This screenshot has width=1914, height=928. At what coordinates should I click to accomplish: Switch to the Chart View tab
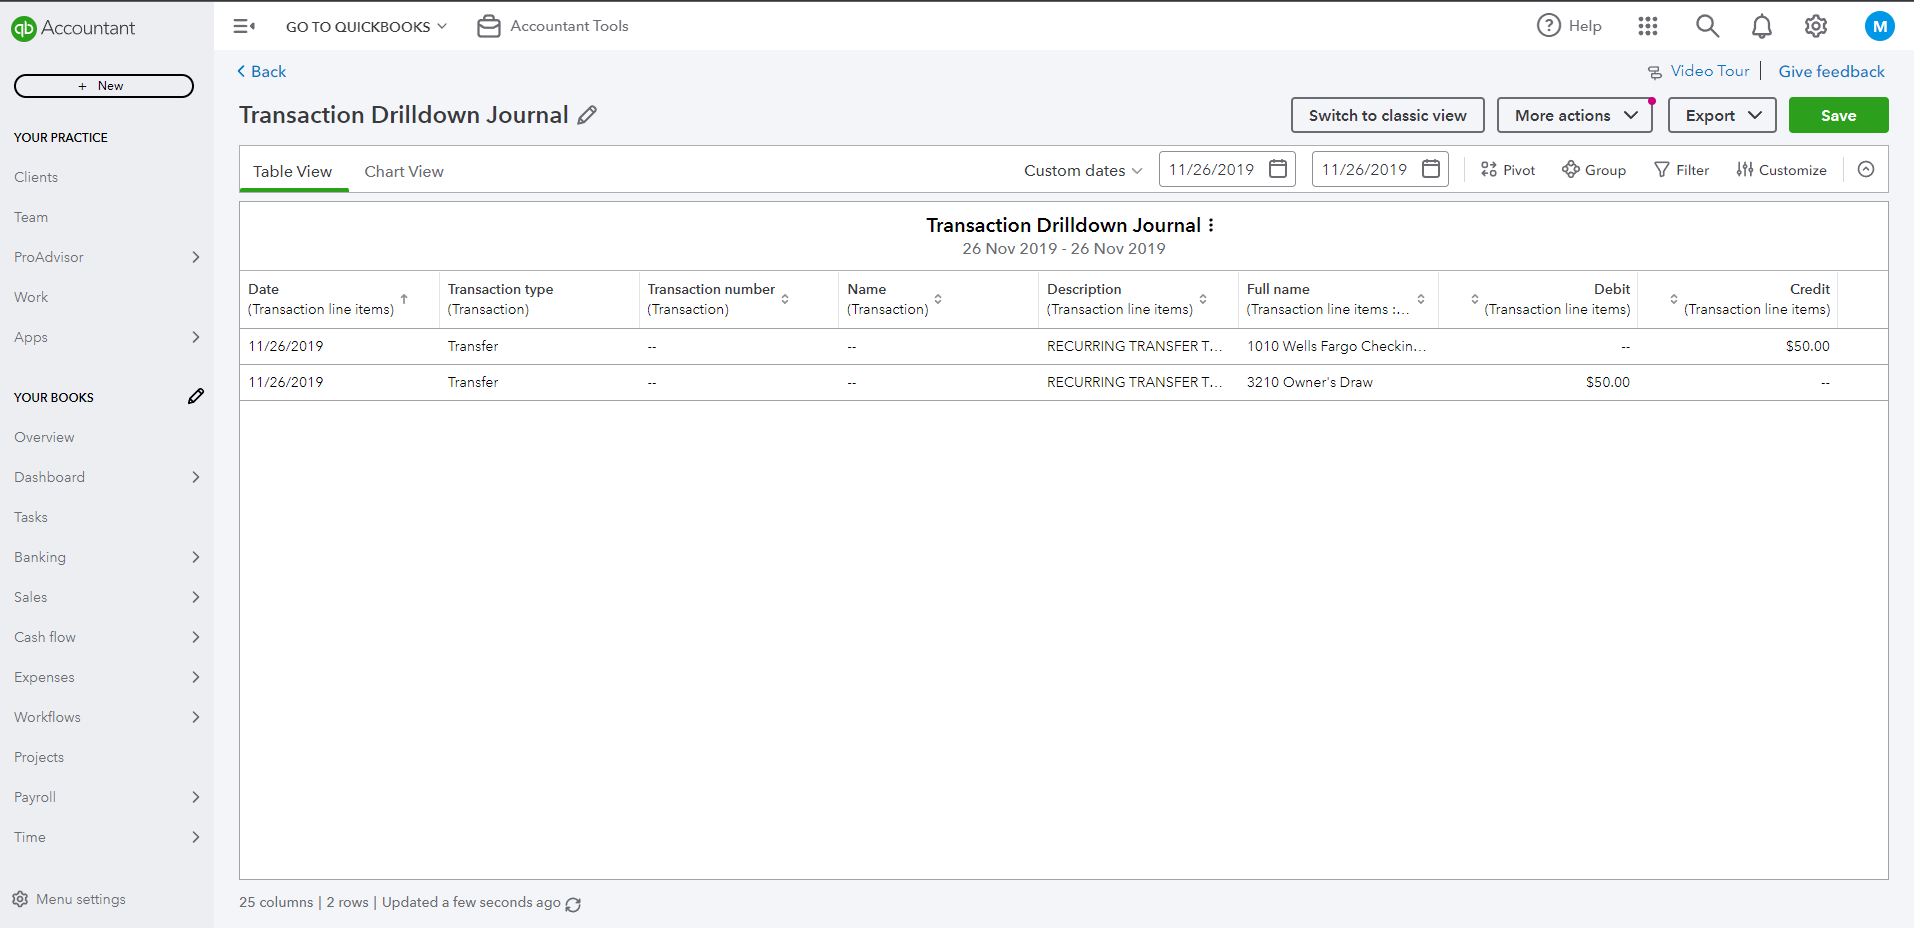click(404, 171)
